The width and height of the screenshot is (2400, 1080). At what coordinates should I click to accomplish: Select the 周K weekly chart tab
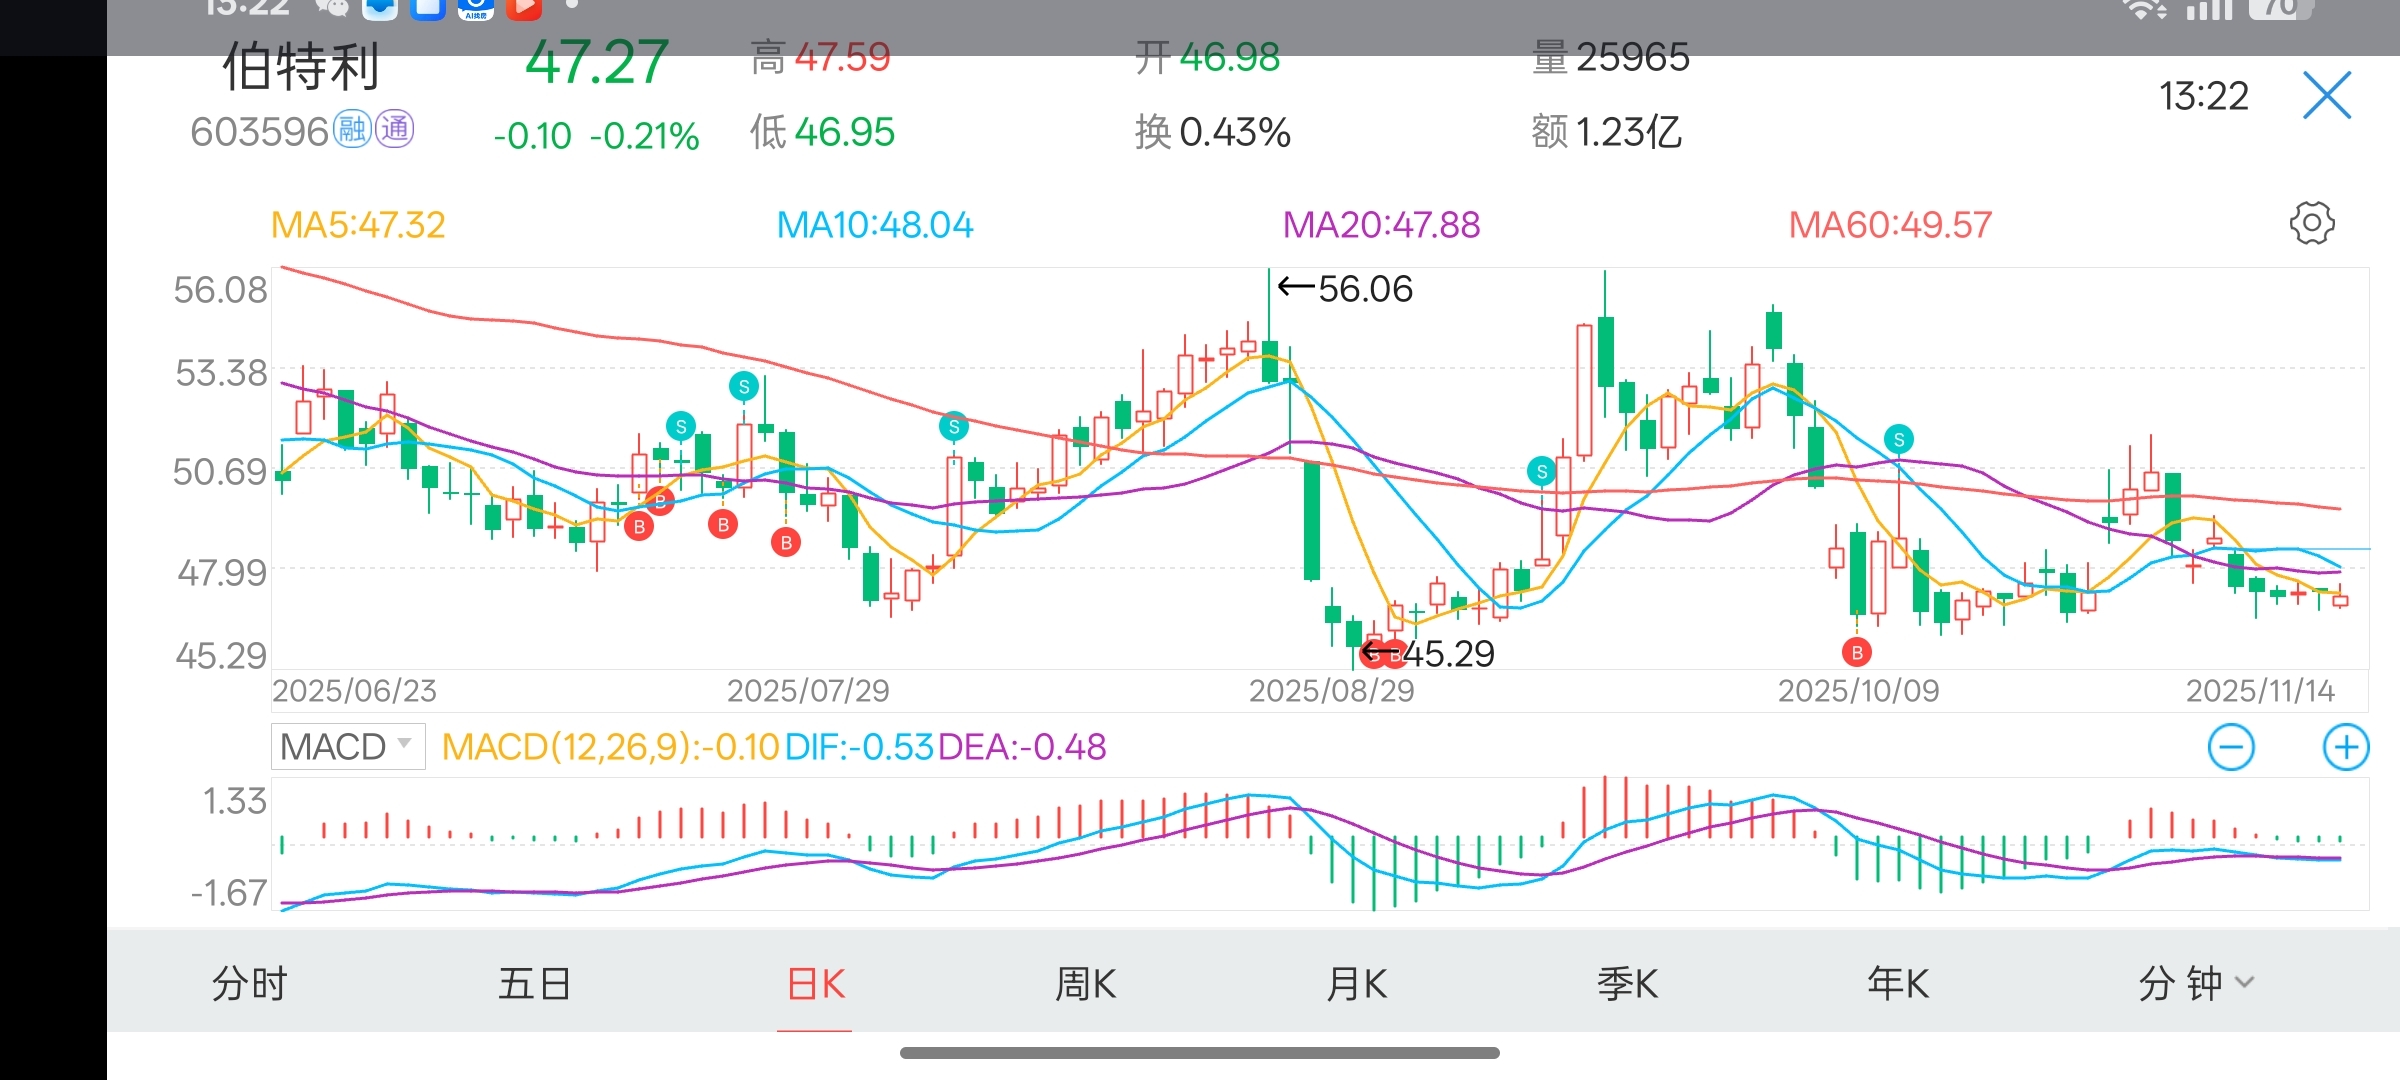[x=1085, y=984]
